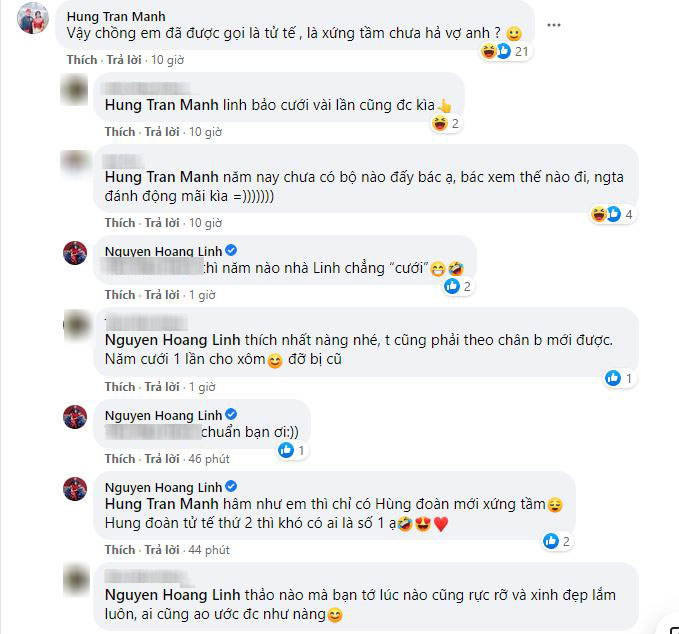Reply to Hung Tran Manh's top comment
The height and width of the screenshot is (634, 679).
(x=124, y=60)
